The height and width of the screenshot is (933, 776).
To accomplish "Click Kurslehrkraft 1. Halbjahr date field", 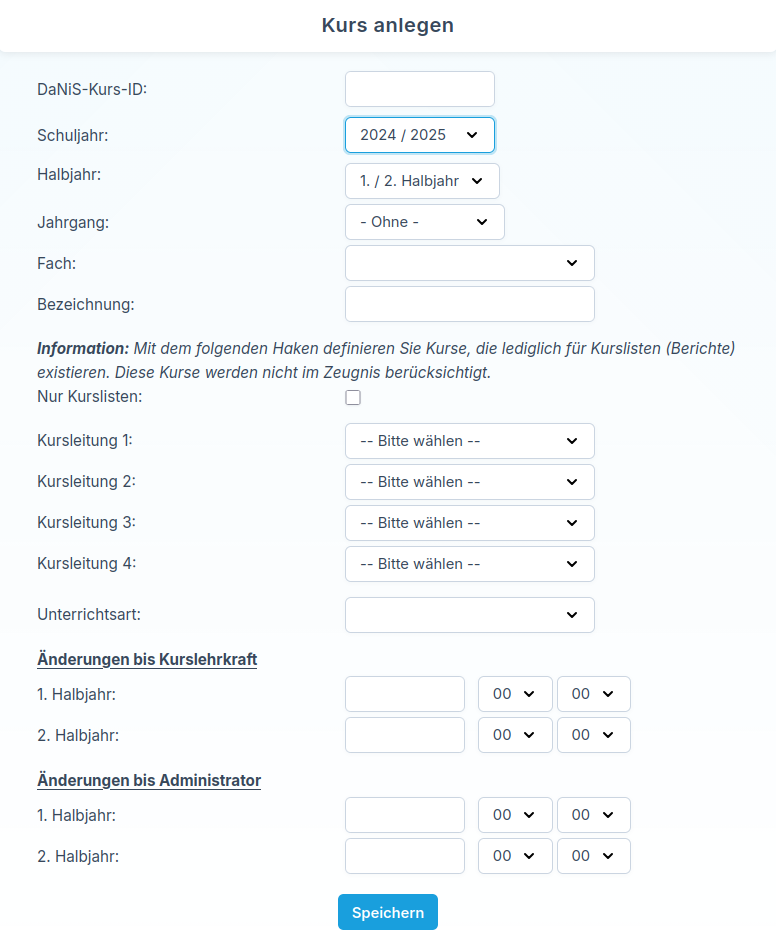I will coord(405,694).
